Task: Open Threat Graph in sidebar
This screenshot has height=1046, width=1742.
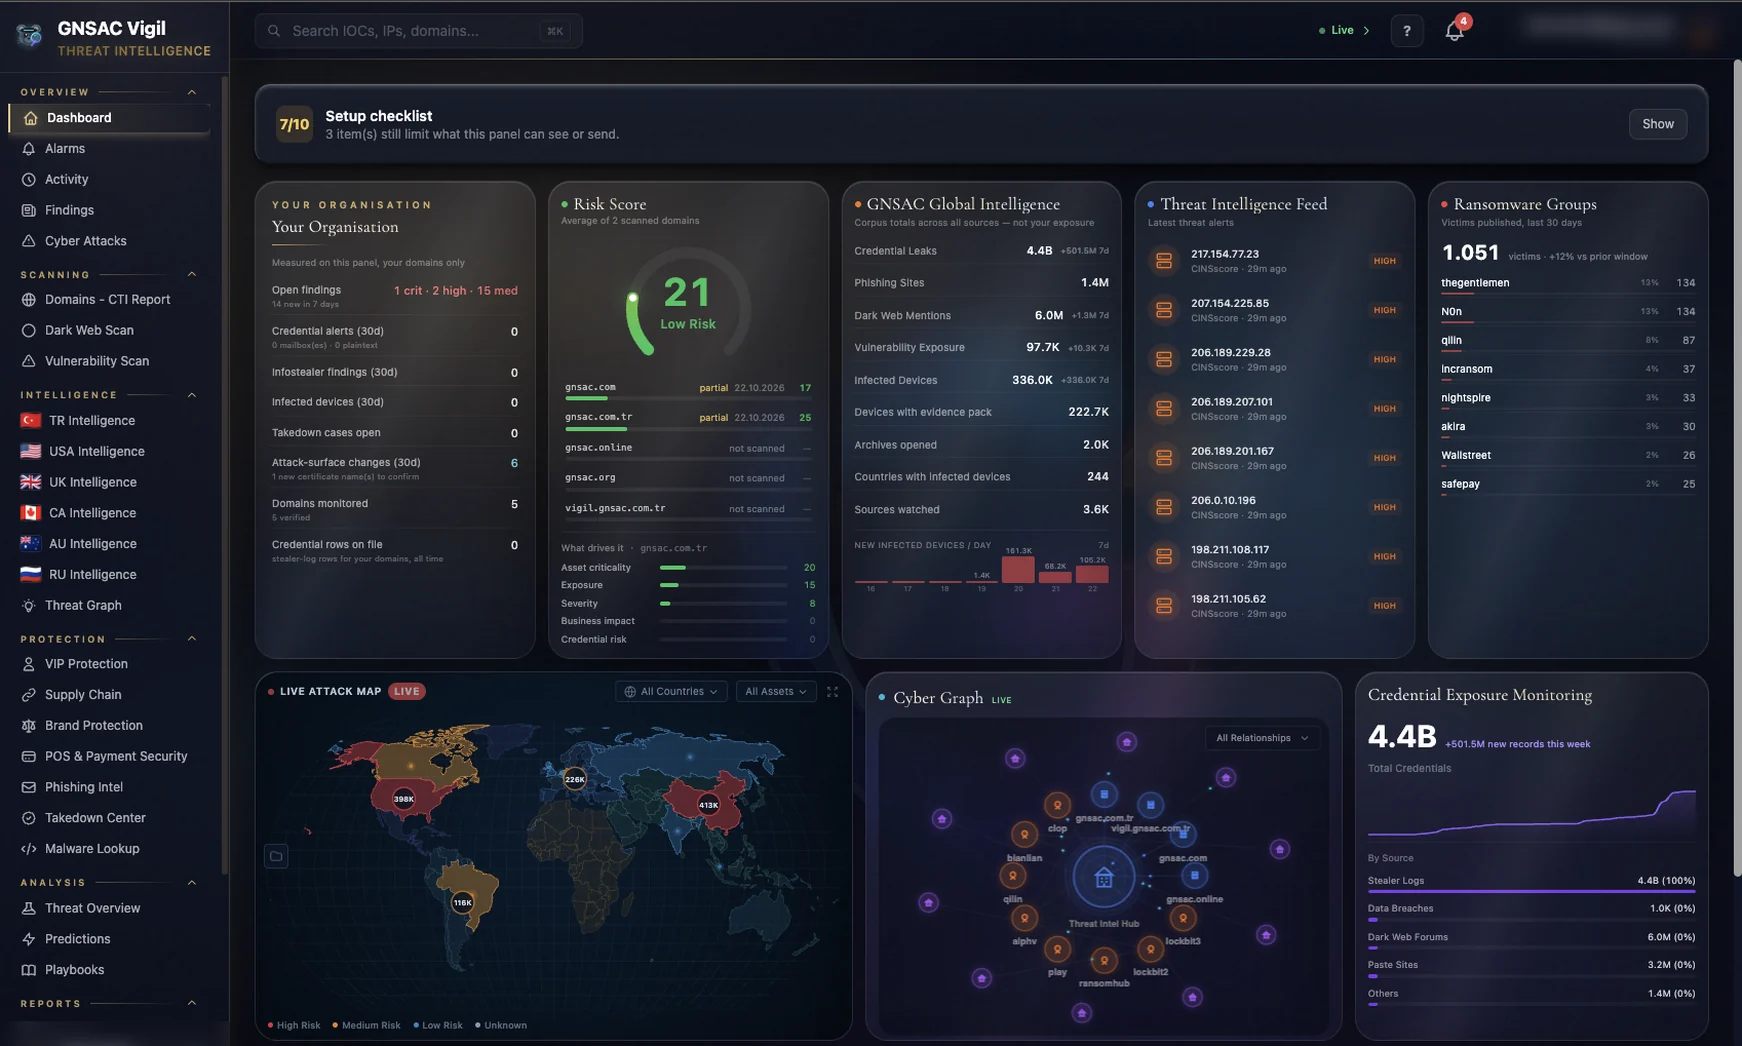Action: (x=108, y=606)
